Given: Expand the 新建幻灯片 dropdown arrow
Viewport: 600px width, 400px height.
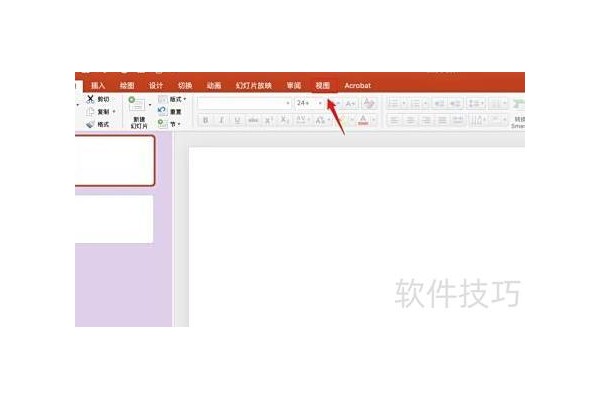Looking at the screenshot, I should click(x=150, y=104).
